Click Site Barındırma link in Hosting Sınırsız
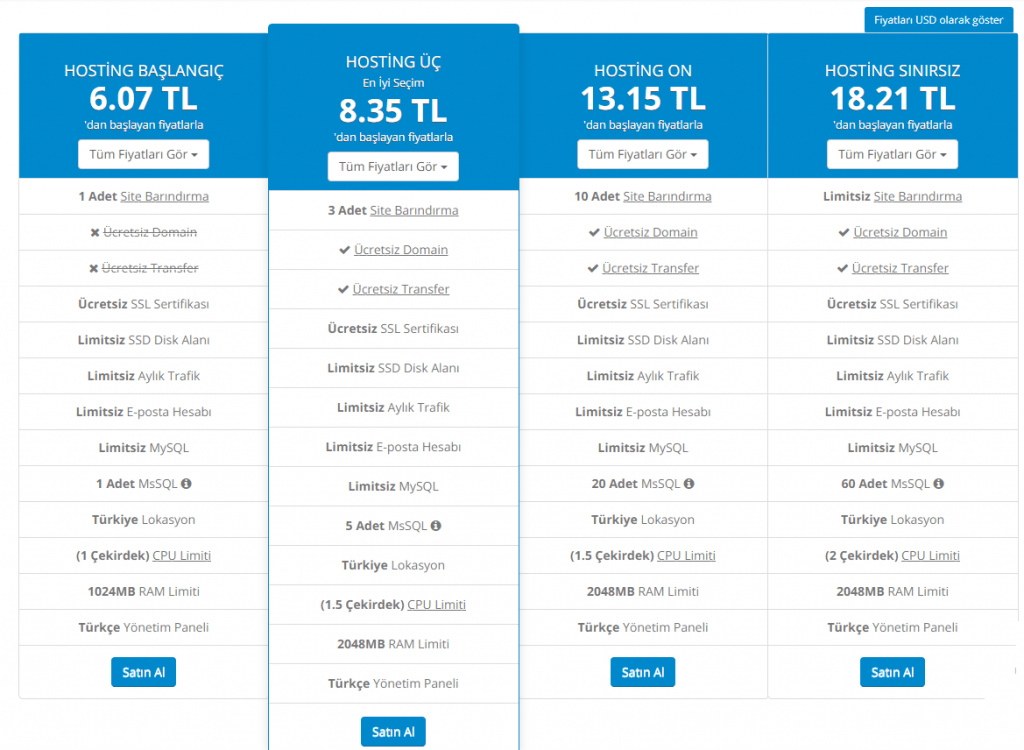This screenshot has height=750, width=1024. coord(917,197)
